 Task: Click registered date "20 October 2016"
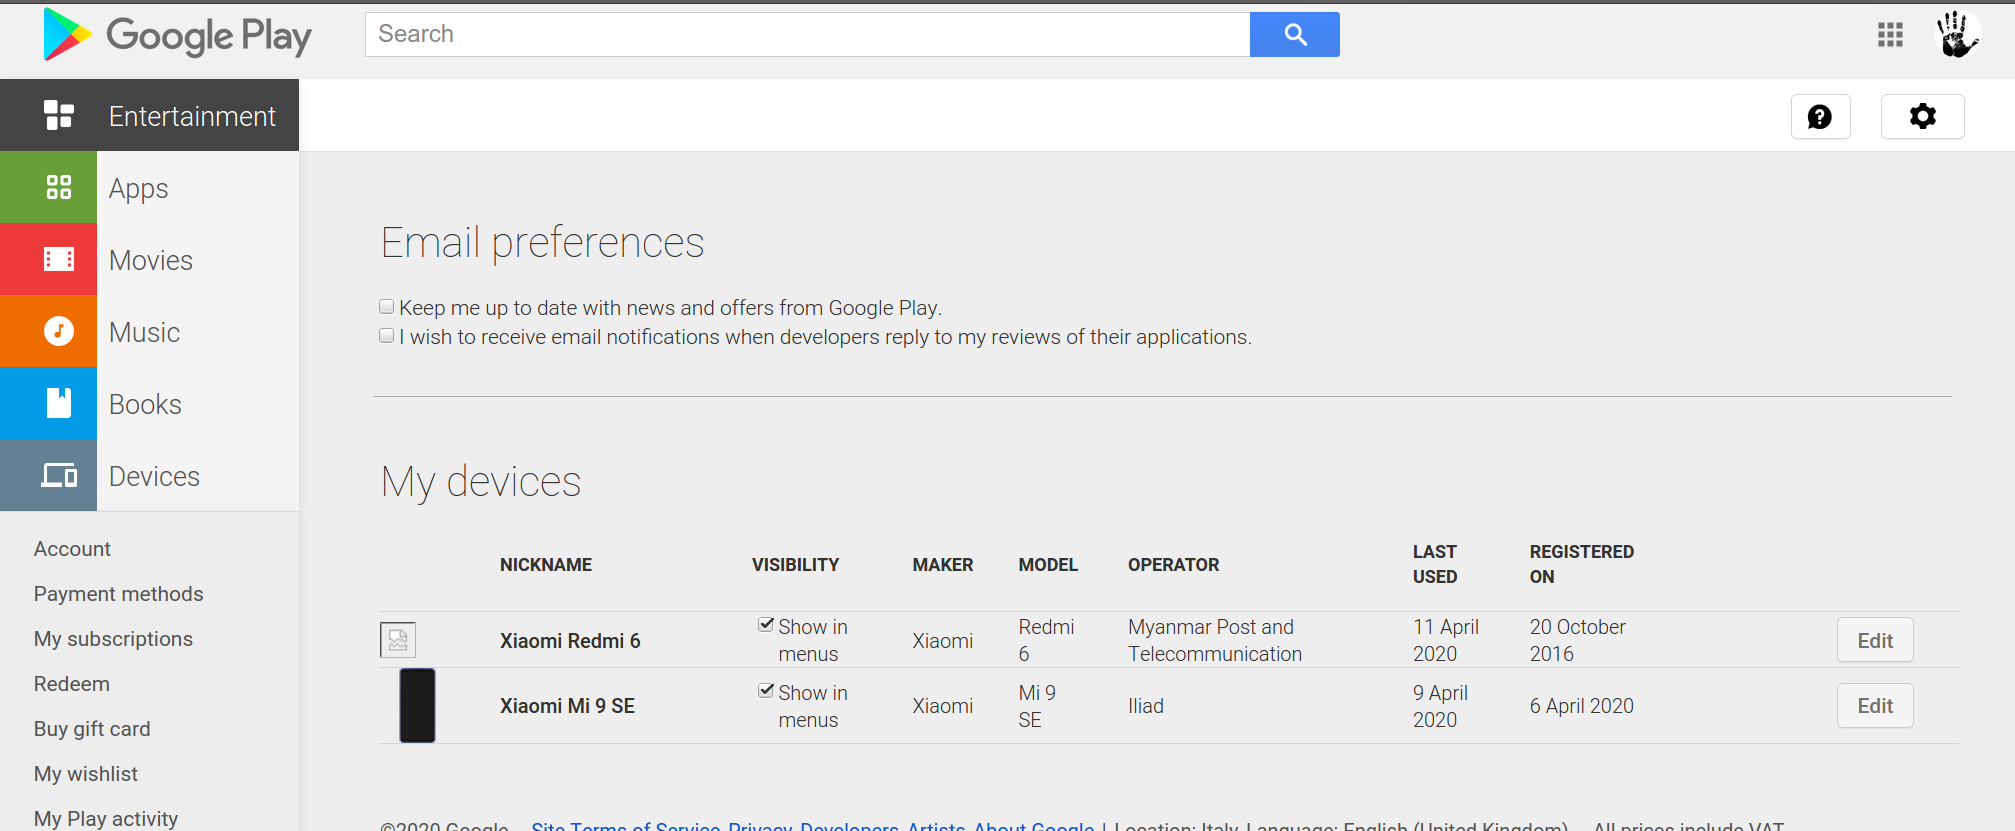[1578, 640]
